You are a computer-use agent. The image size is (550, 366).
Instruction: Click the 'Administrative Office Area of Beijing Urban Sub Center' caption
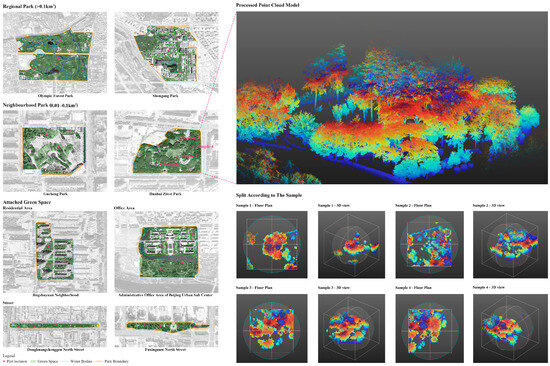click(x=165, y=295)
